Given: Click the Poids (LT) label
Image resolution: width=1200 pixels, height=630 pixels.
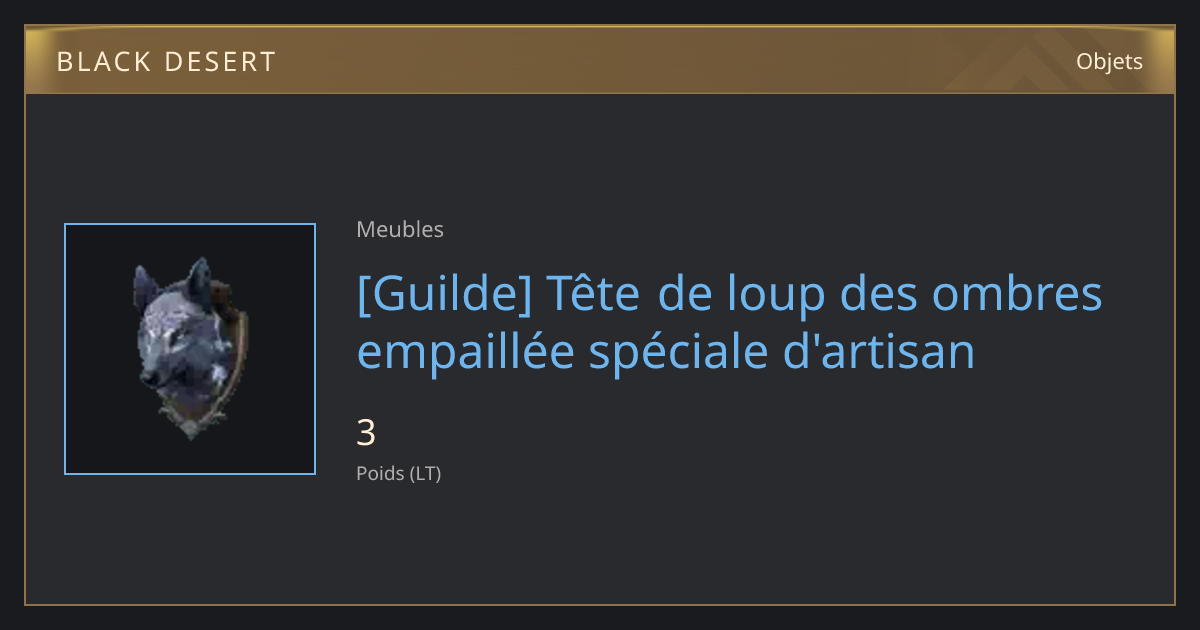Looking at the screenshot, I should click(x=399, y=473).
